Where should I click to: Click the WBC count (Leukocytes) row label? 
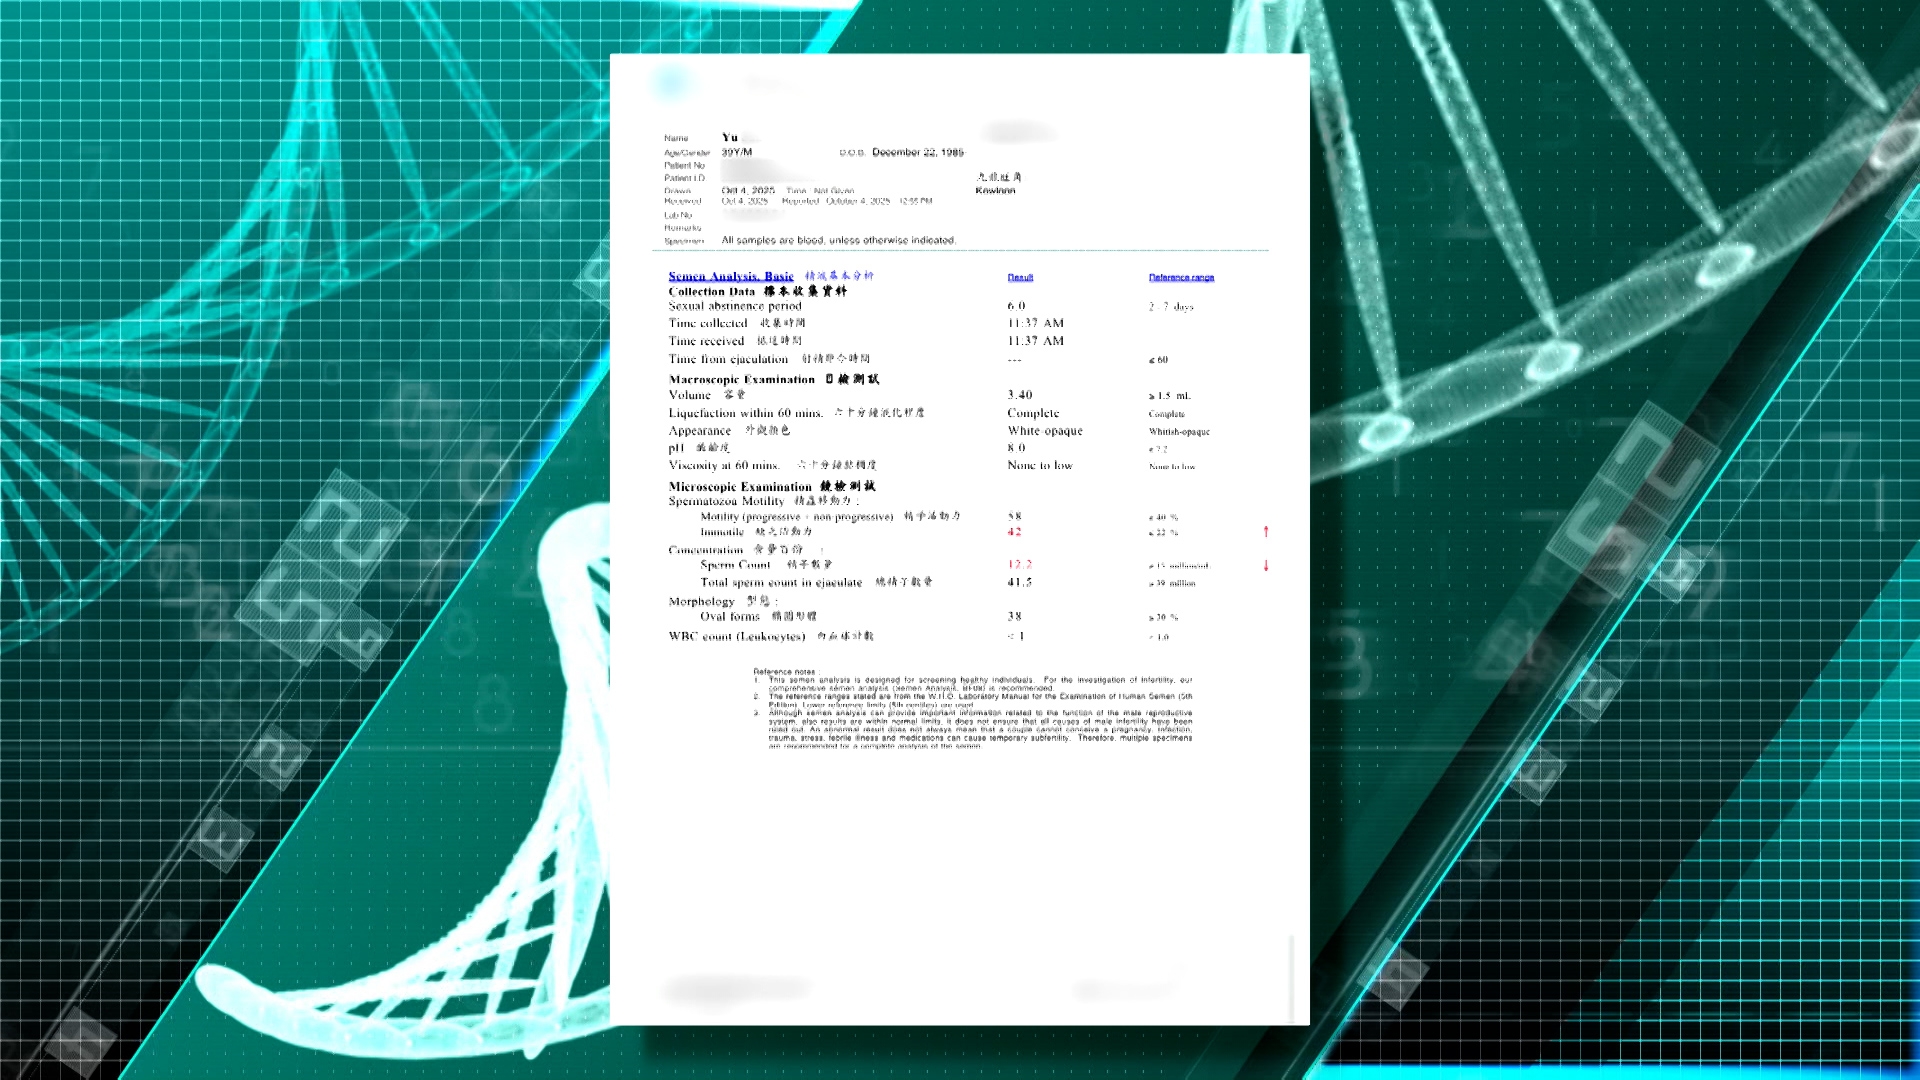coord(736,636)
